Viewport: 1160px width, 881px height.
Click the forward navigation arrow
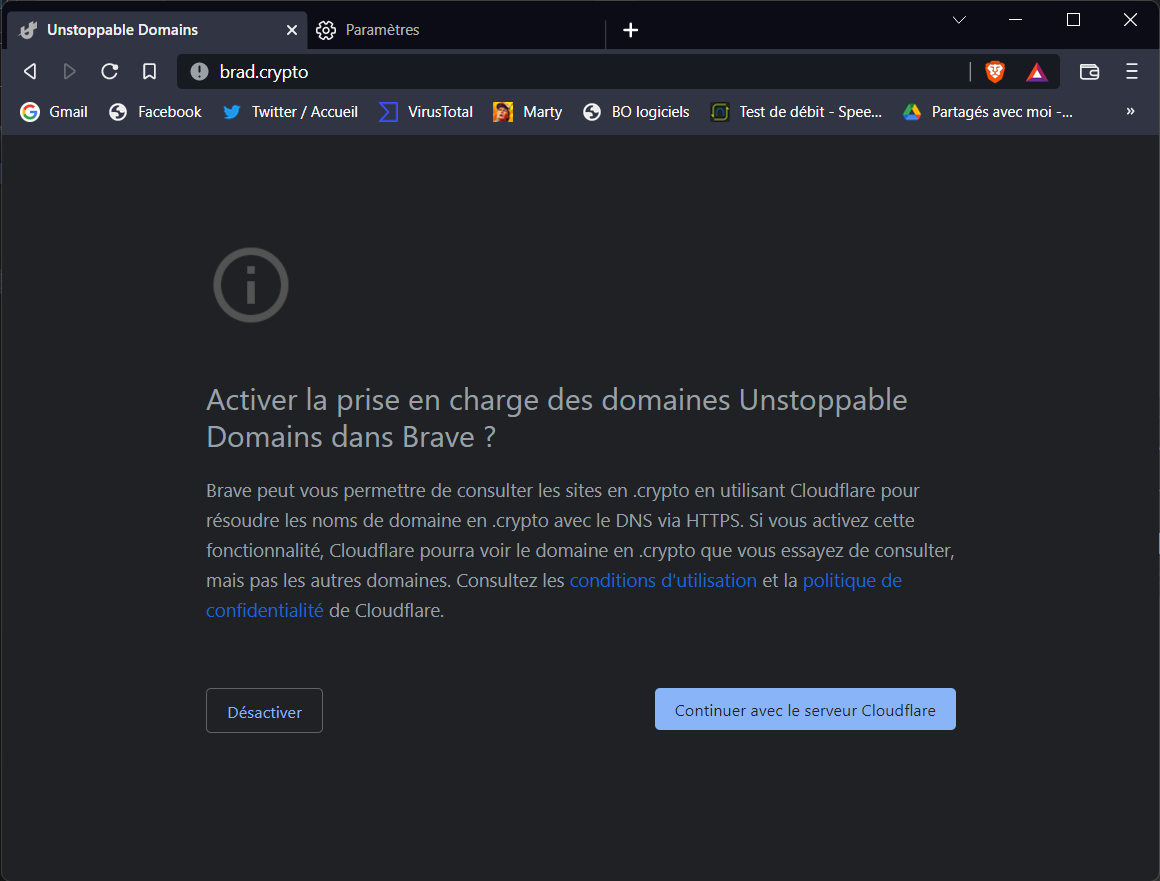tap(70, 72)
